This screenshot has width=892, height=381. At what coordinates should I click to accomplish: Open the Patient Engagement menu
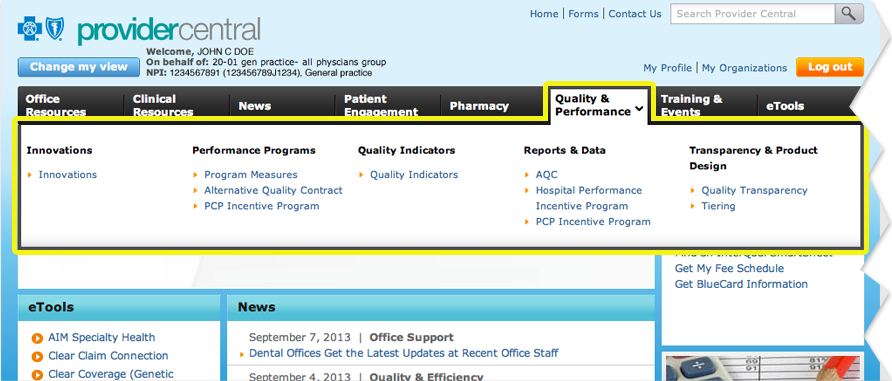tap(387, 105)
